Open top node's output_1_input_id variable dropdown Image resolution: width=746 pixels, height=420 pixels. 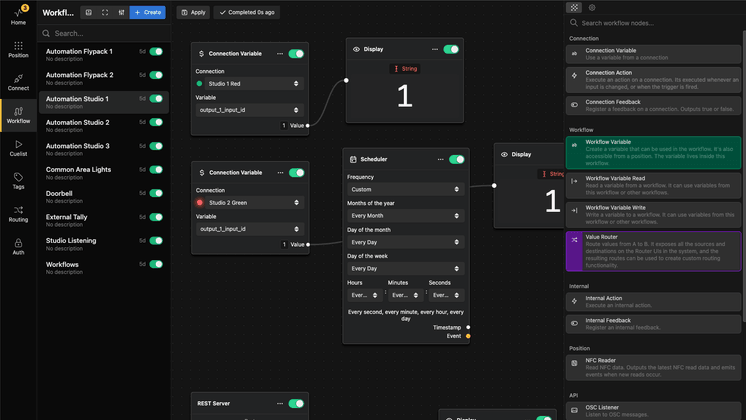(x=249, y=110)
